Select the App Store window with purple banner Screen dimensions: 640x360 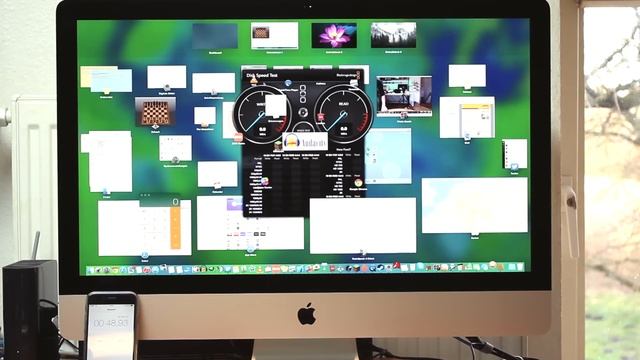point(250,223)
